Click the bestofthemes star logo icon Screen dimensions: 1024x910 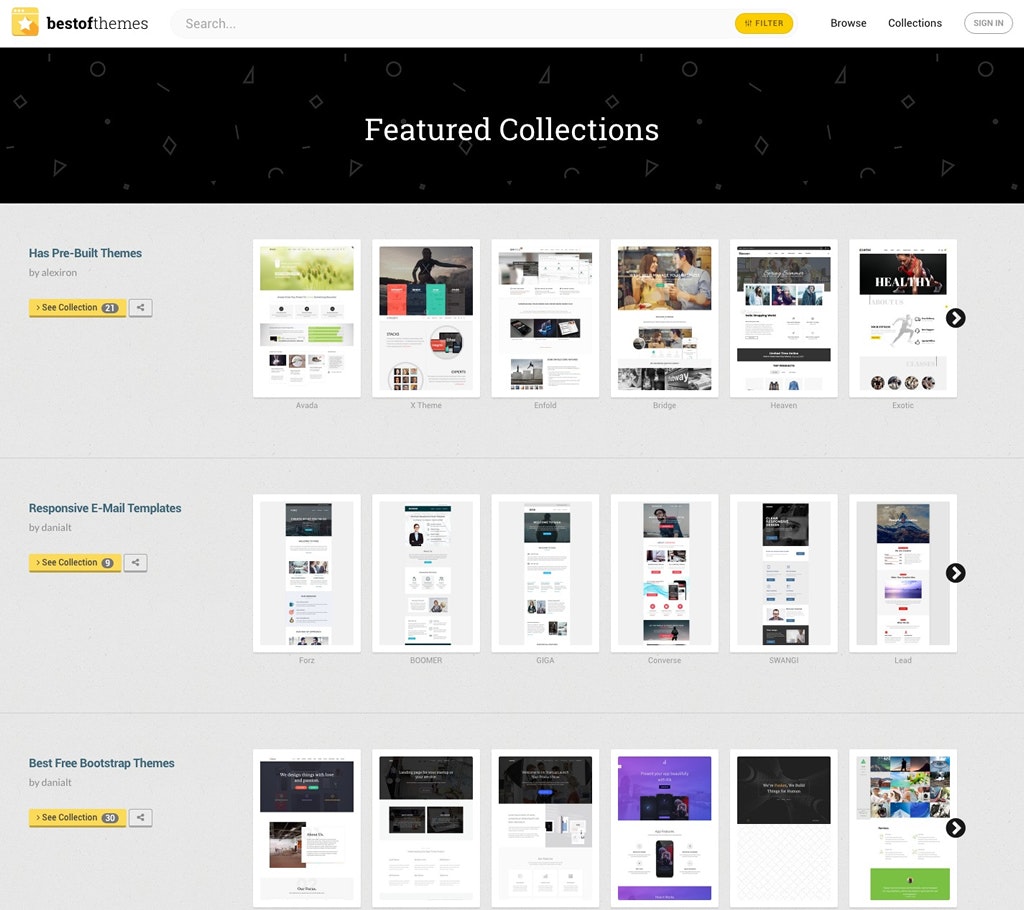point(25,22)
